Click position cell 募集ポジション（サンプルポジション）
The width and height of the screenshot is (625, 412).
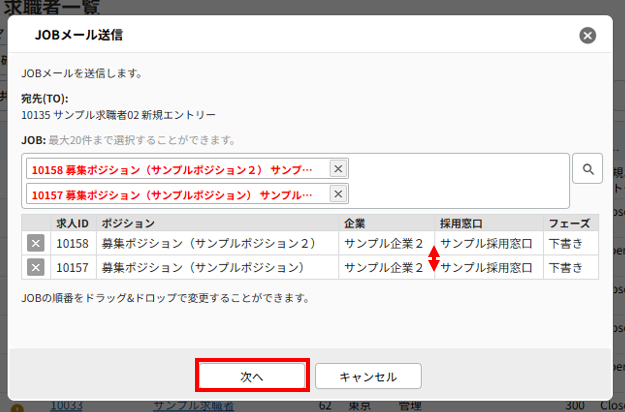pos(202,267)
